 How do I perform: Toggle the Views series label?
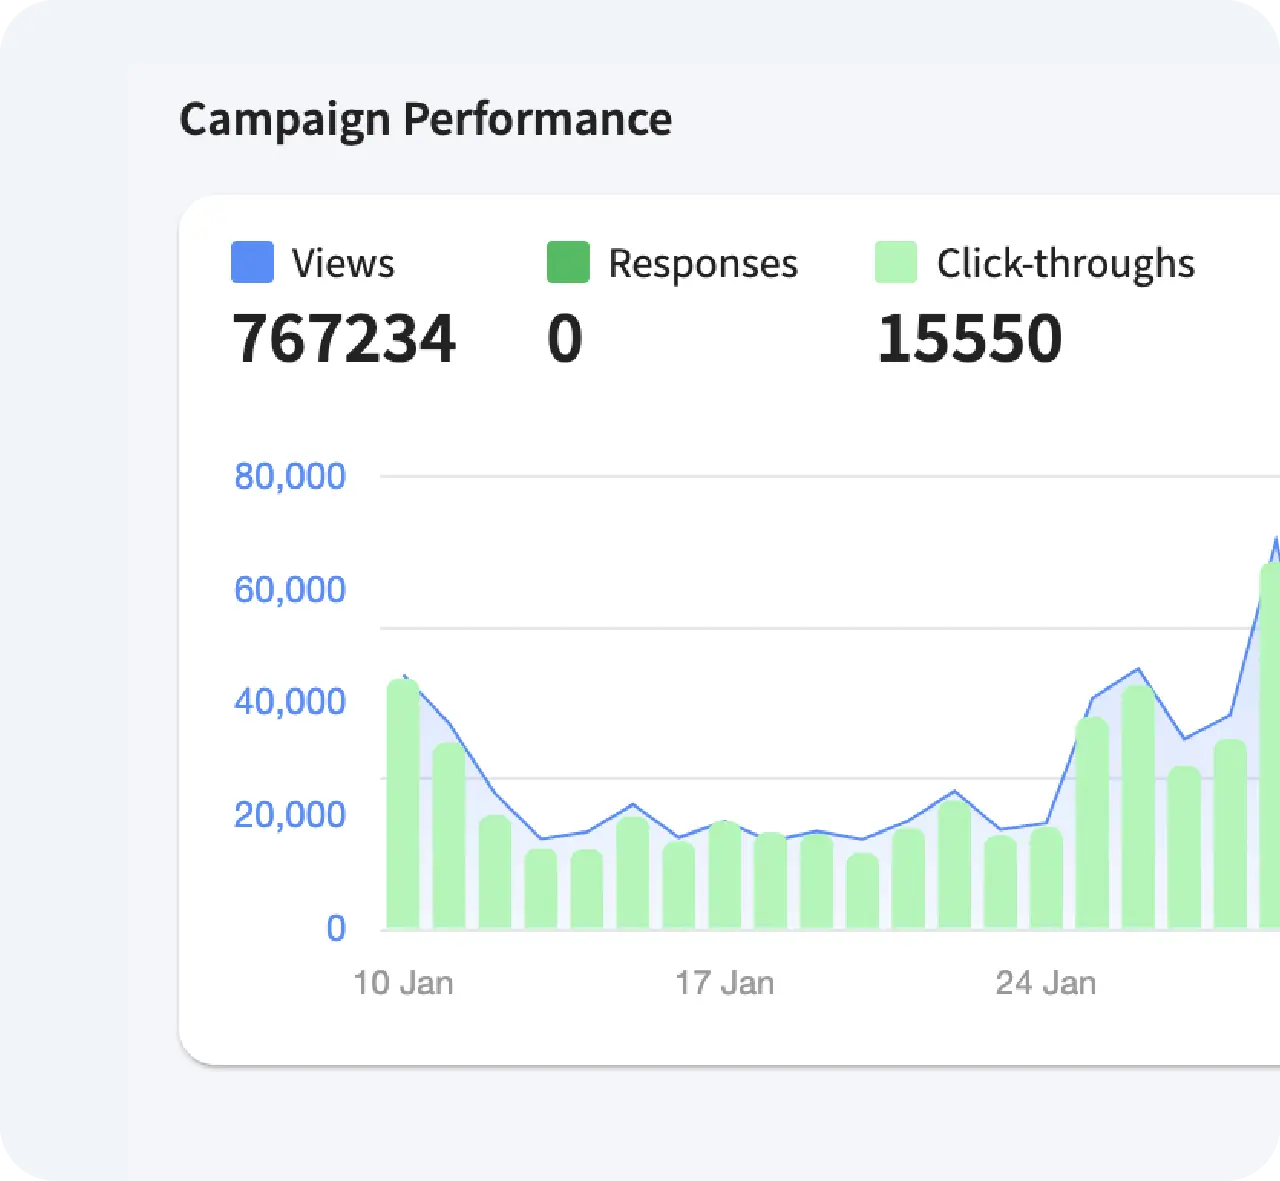(x=343, y=264)
